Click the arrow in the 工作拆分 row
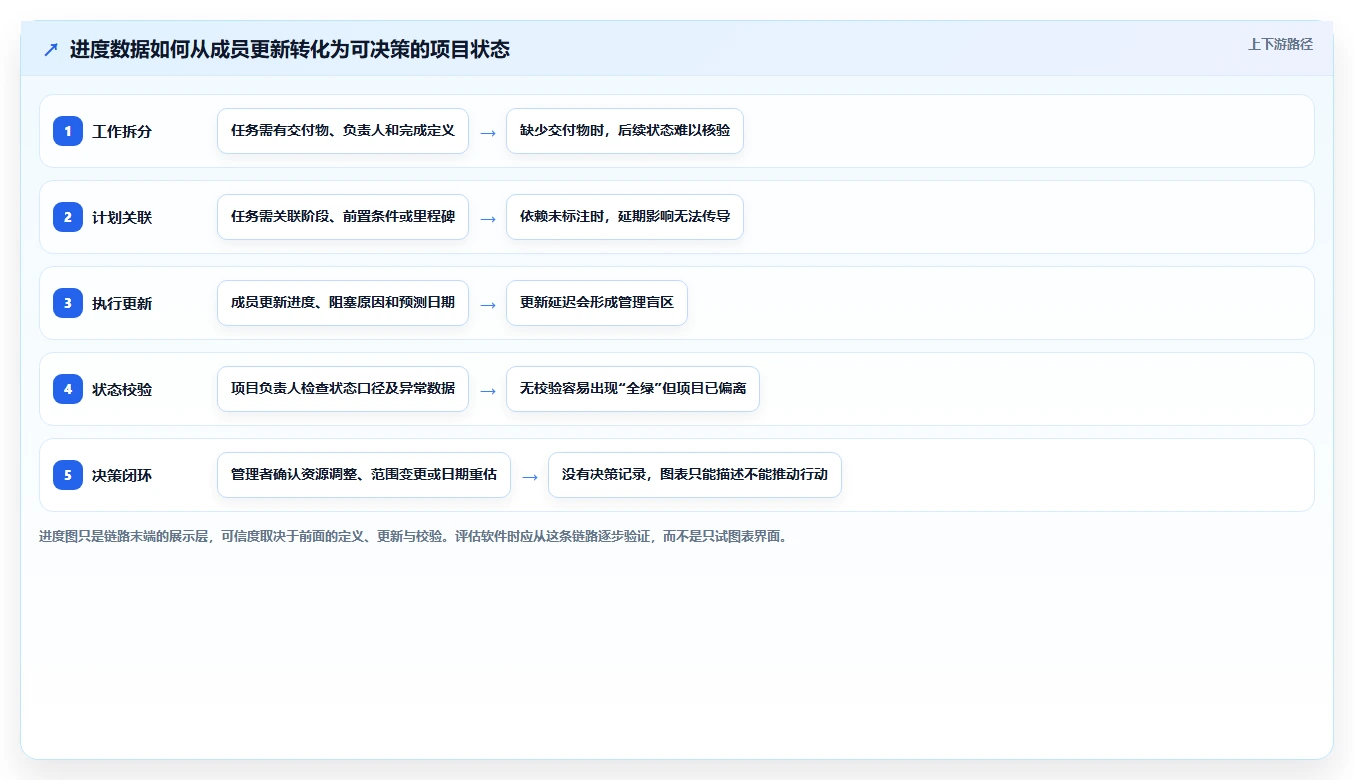The height and width of the screenshot is (780, 1354). point(488,132)
